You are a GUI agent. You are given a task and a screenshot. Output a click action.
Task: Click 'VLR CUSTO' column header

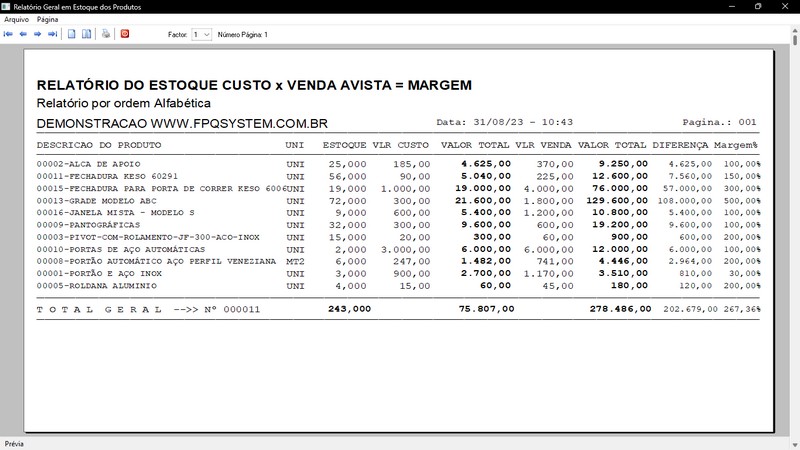pos(401,145)
